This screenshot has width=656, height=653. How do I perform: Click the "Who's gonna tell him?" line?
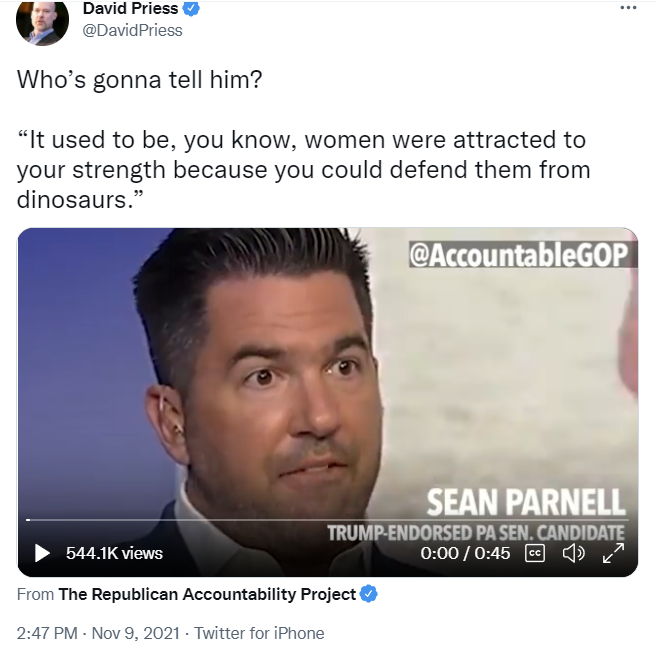[139, 81]
